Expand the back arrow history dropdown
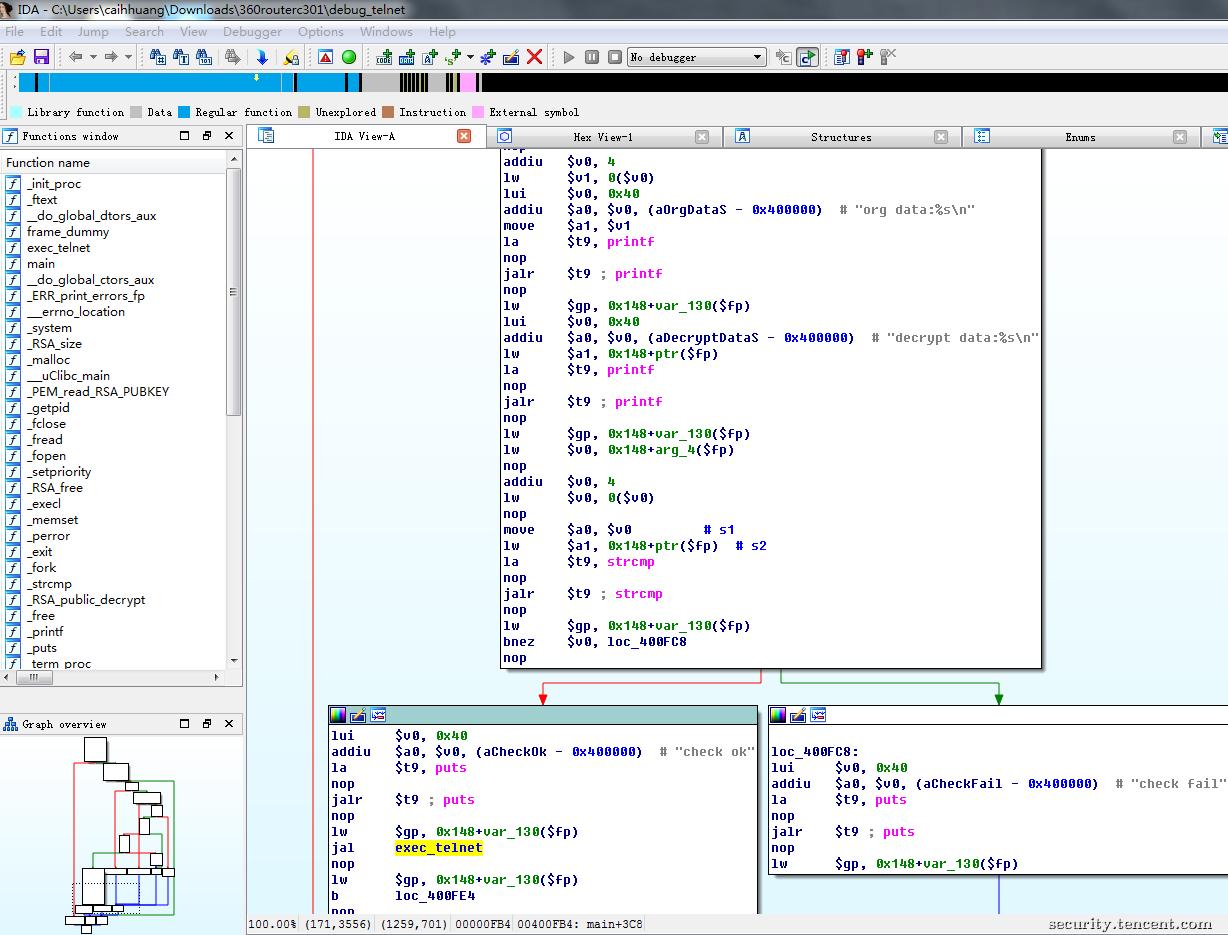Viewport: 1228px width, 935px height. click(x=93, y=57)
